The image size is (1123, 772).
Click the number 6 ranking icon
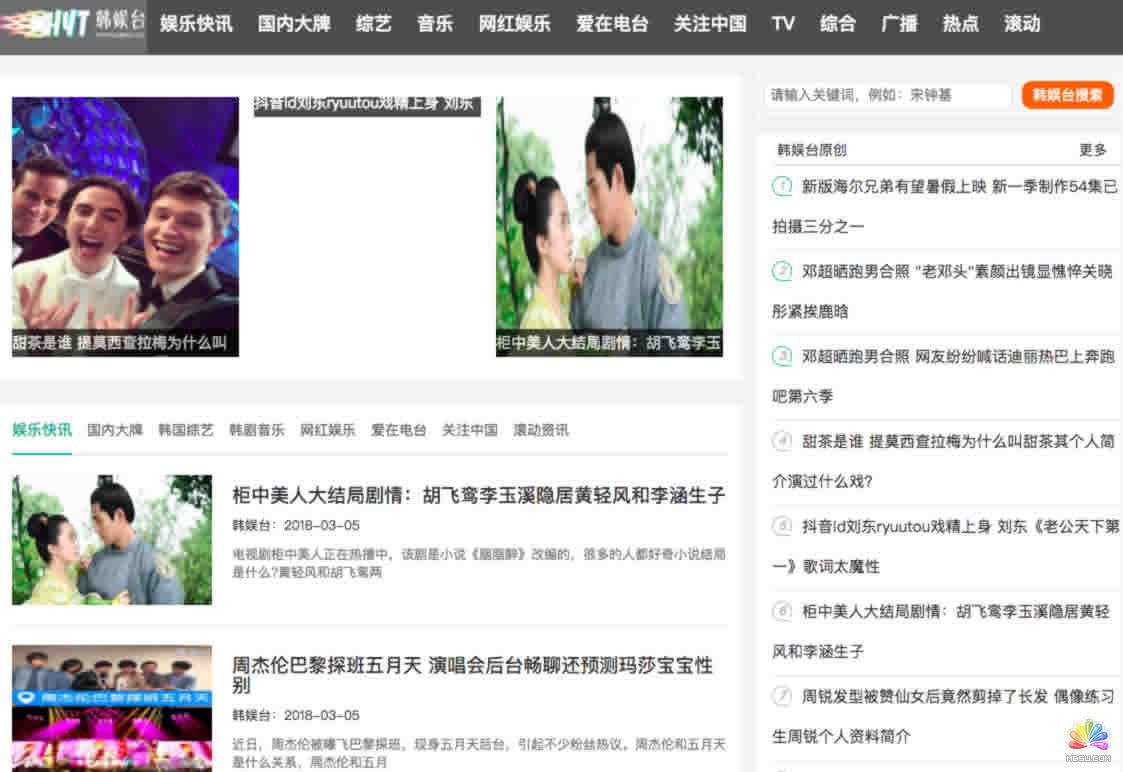click(x=783, y=611)
